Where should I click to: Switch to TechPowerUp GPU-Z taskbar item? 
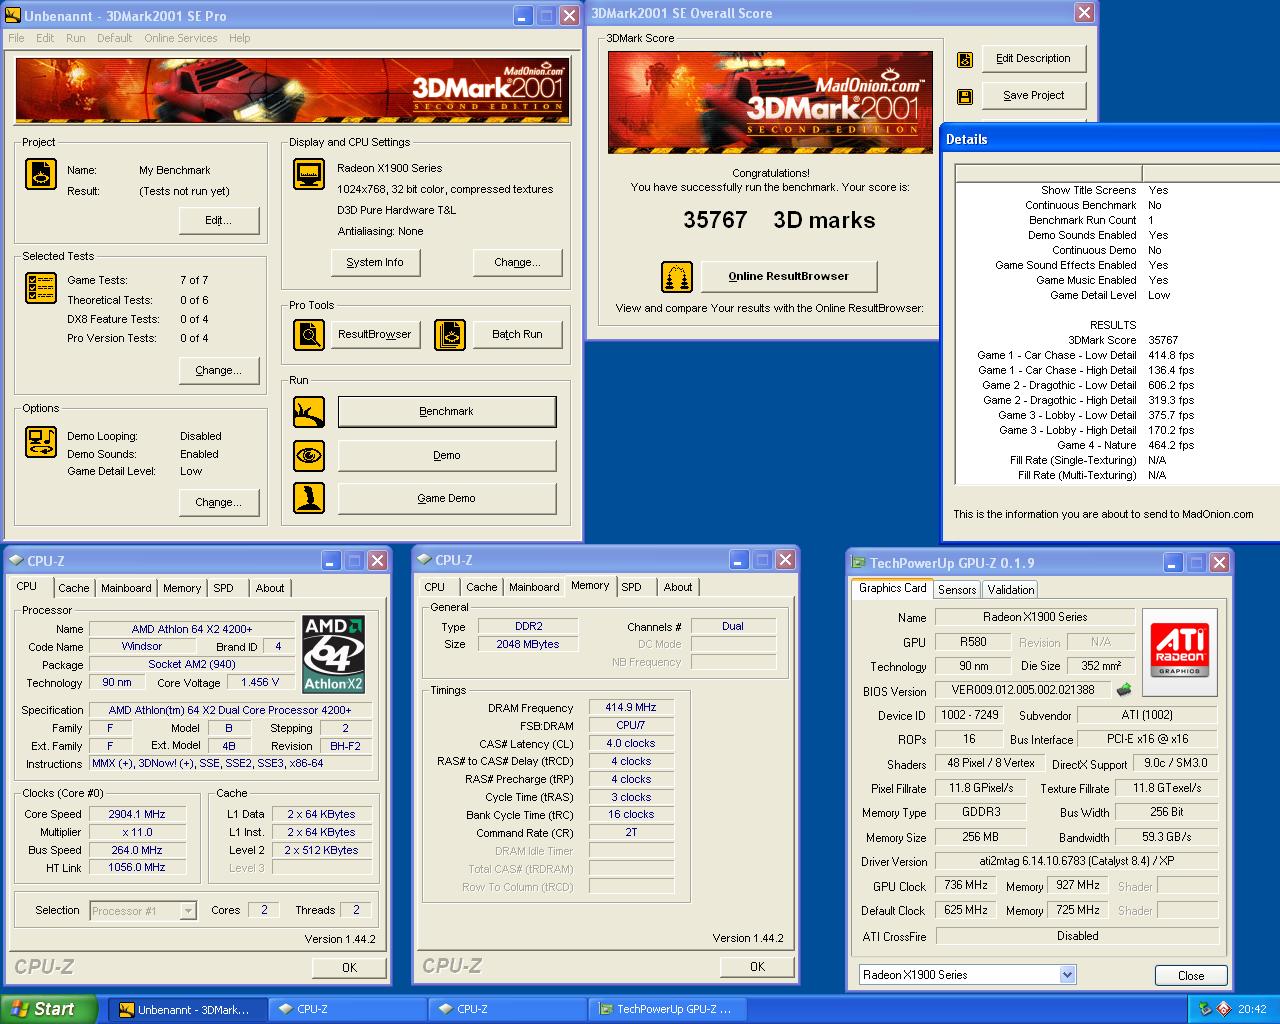[667, 1009]
